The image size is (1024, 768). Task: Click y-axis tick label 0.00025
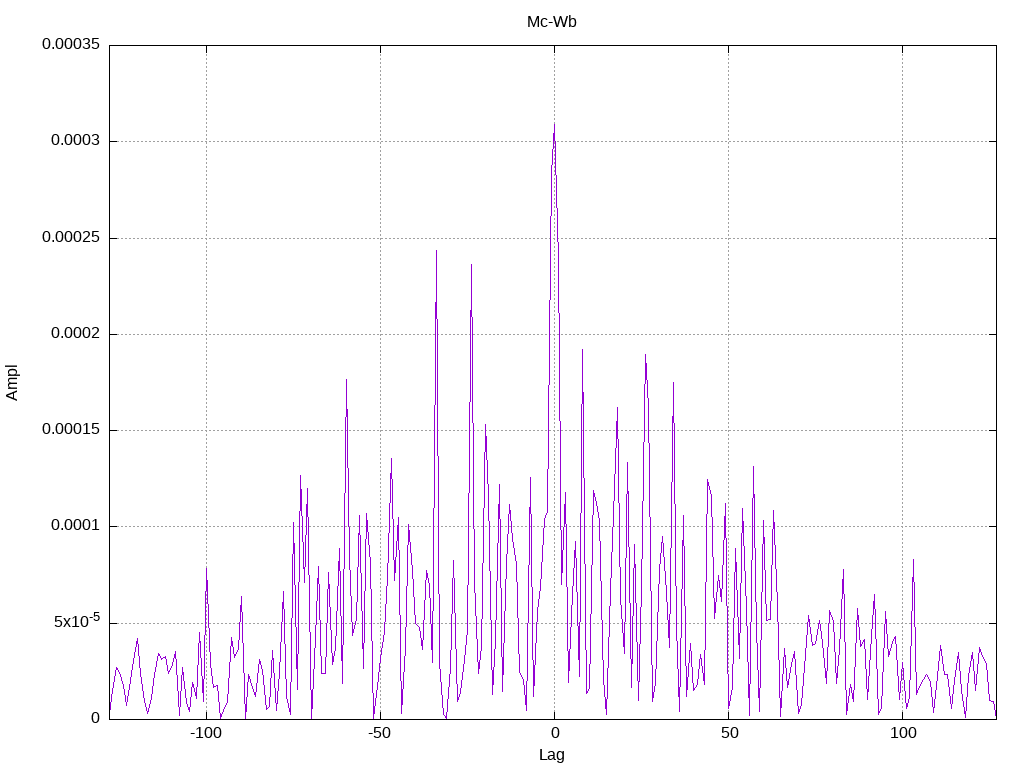pyautogui.click(x=71, y=237)
